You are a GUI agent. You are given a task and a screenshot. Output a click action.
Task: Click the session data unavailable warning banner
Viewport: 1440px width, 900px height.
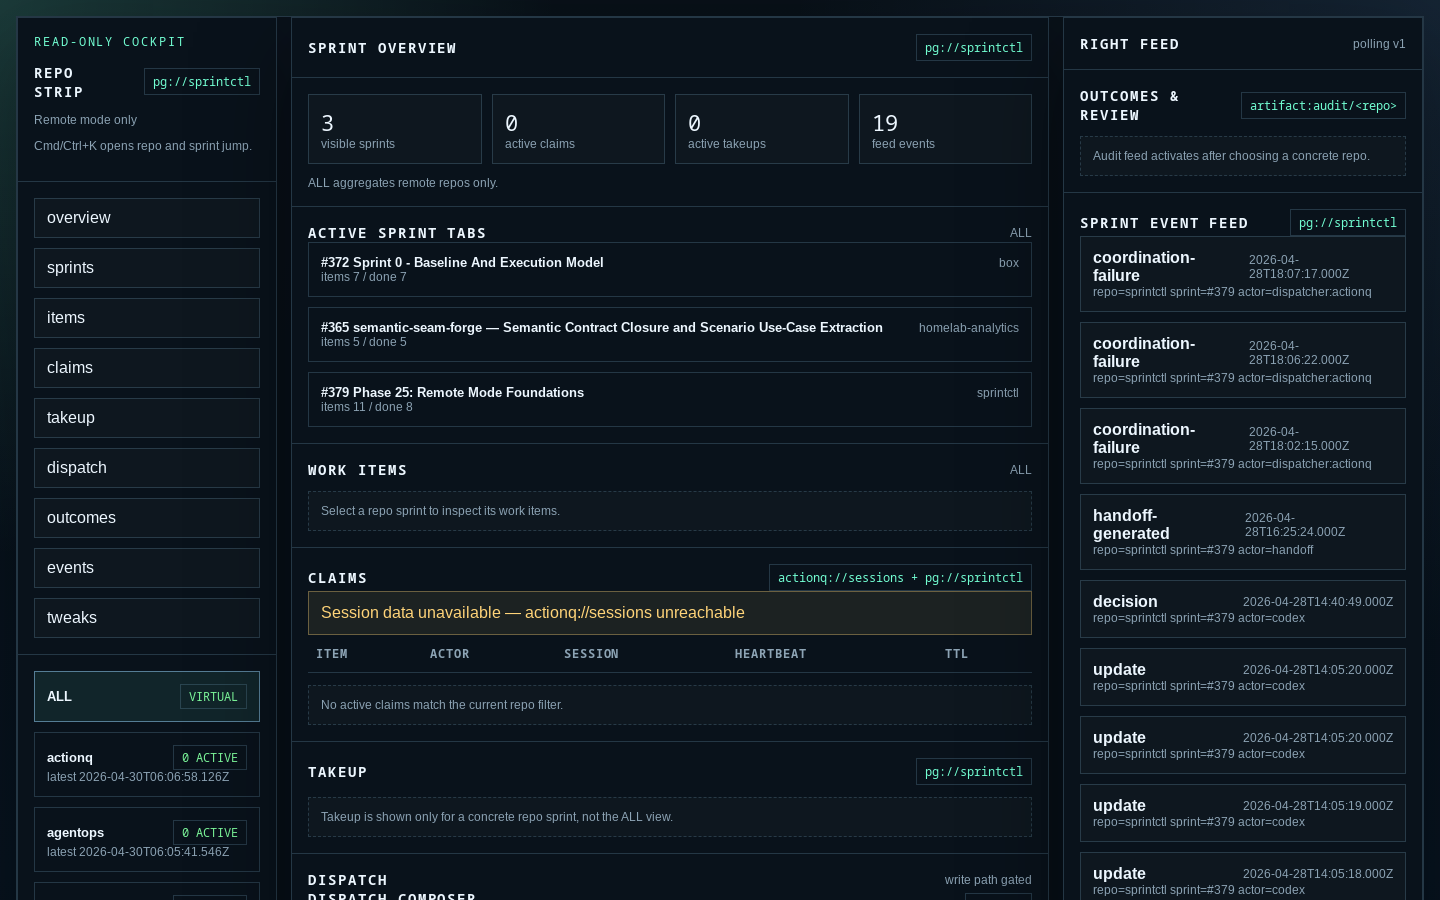(x=670, y=613)
